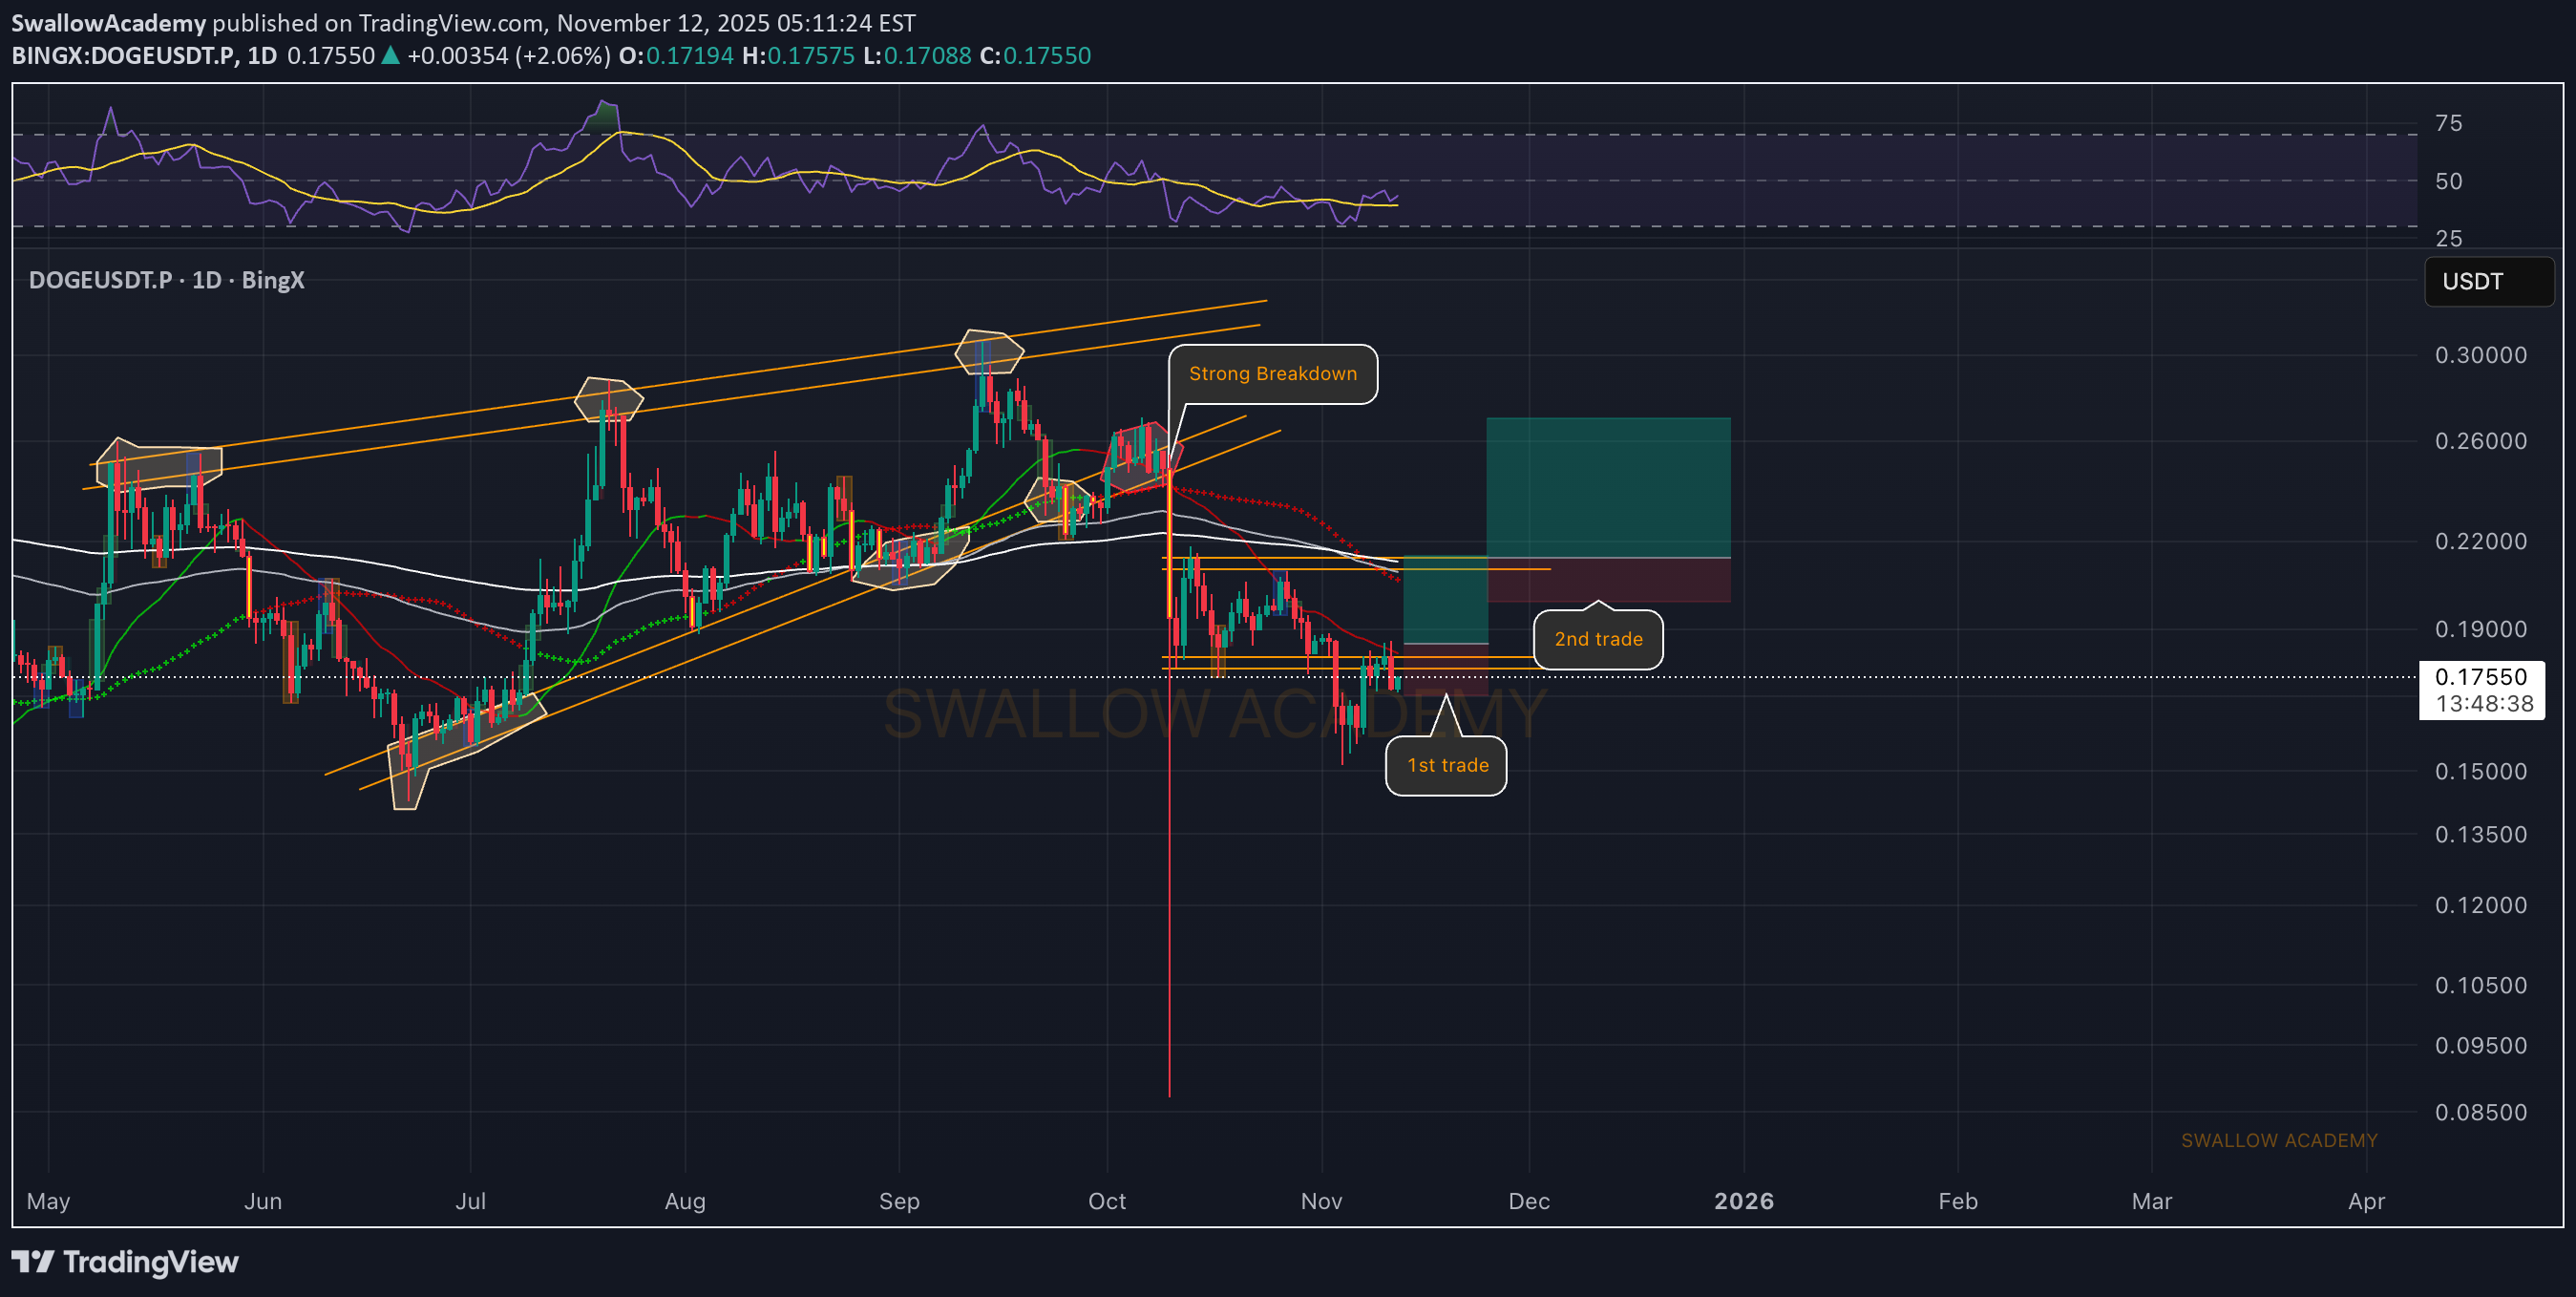Click the Nov label on time axis

click(1320, 1201)
